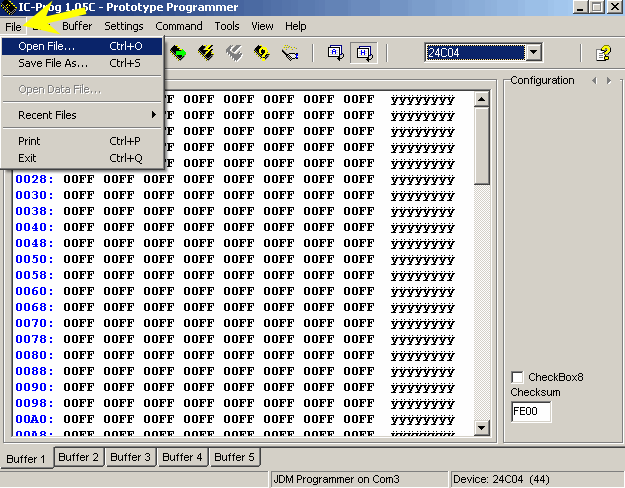
Task: Open the Tools menu
Action: [x=227, y=26]
